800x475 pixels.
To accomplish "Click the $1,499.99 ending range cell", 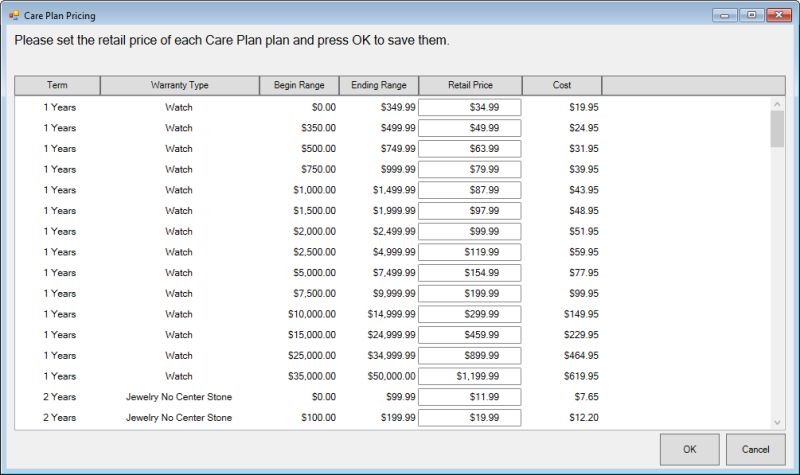I will (x=394, y=190).
